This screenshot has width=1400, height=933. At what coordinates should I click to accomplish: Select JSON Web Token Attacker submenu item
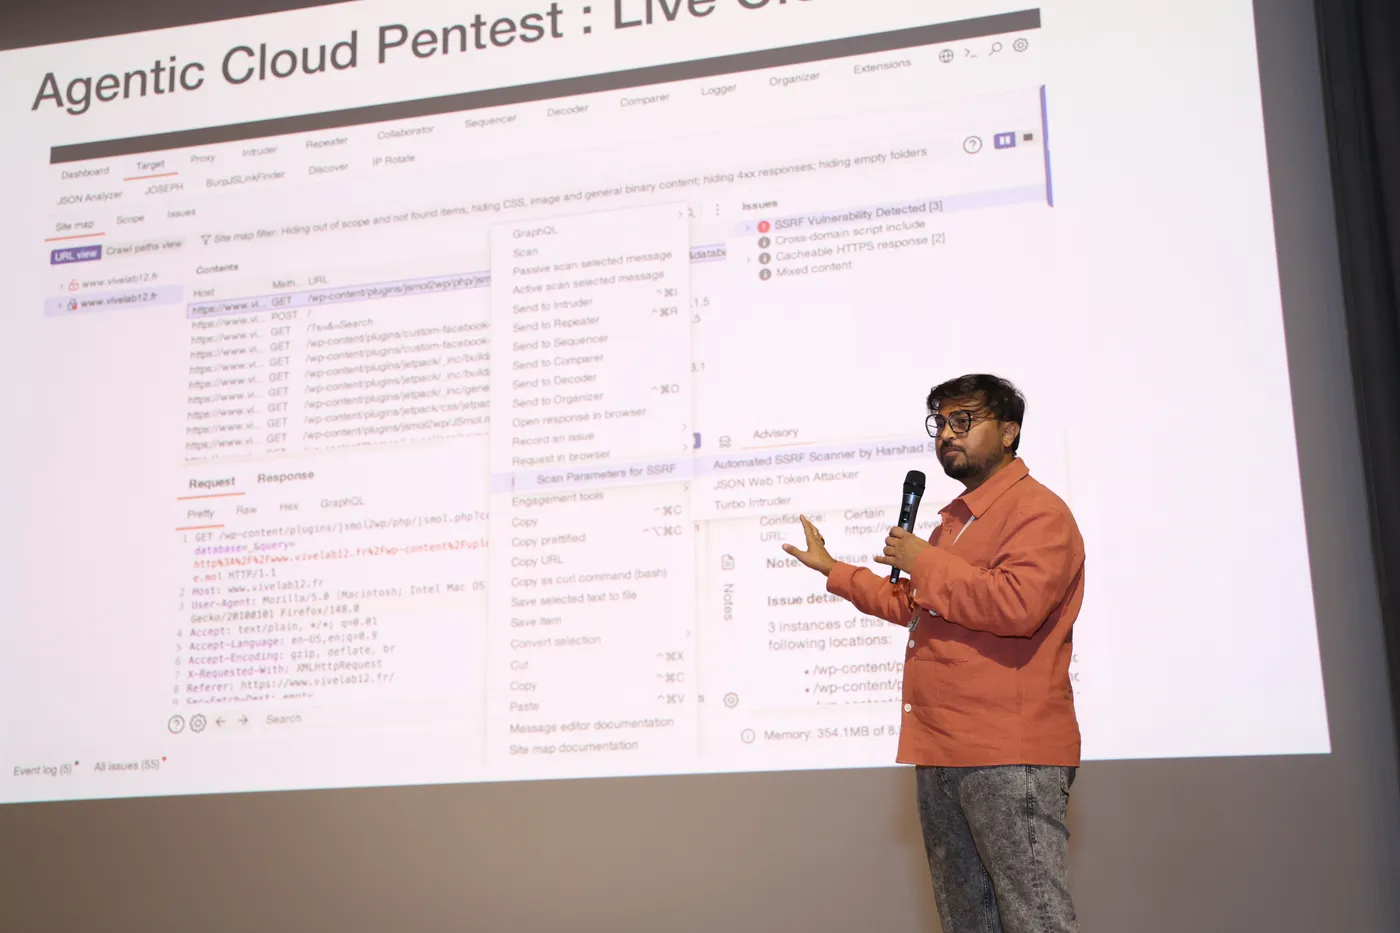786,479
